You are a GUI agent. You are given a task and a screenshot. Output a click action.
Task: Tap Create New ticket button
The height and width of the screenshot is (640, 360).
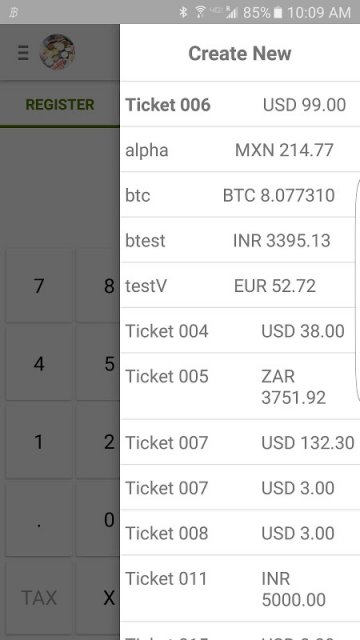[240, 53]
